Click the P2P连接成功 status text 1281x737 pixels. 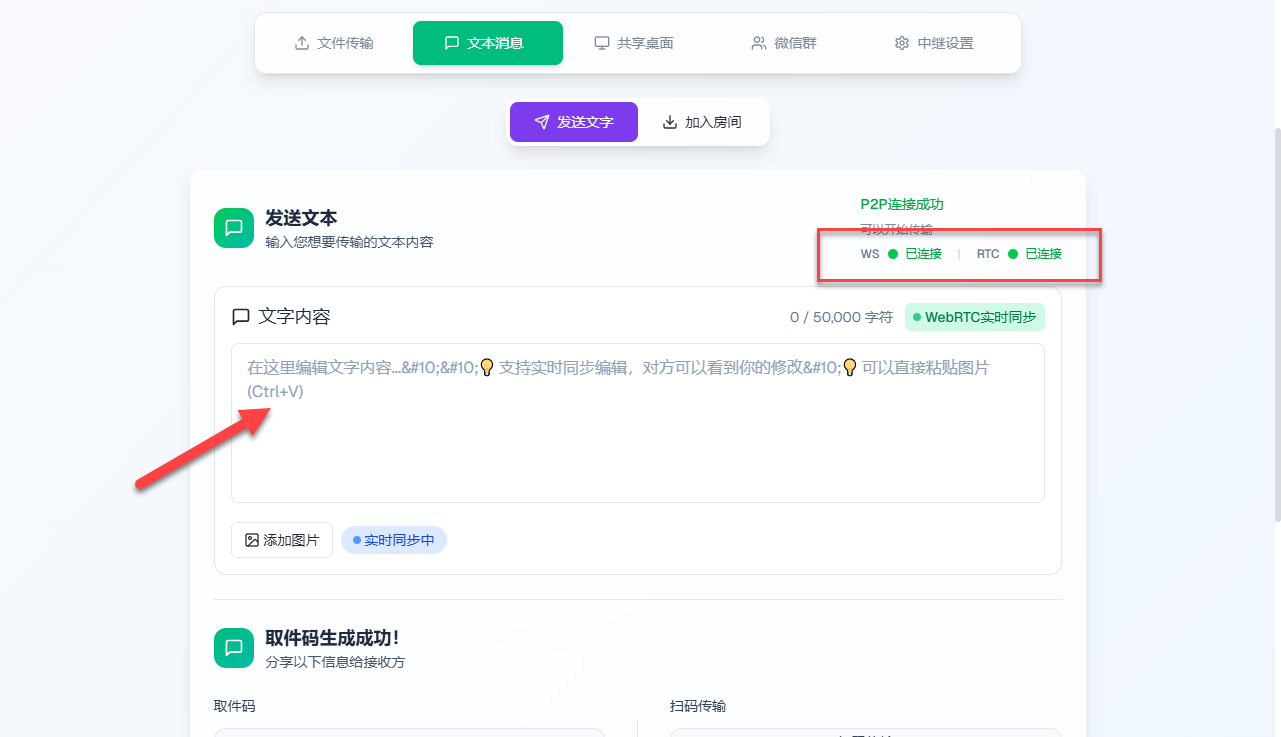[902, 204]
